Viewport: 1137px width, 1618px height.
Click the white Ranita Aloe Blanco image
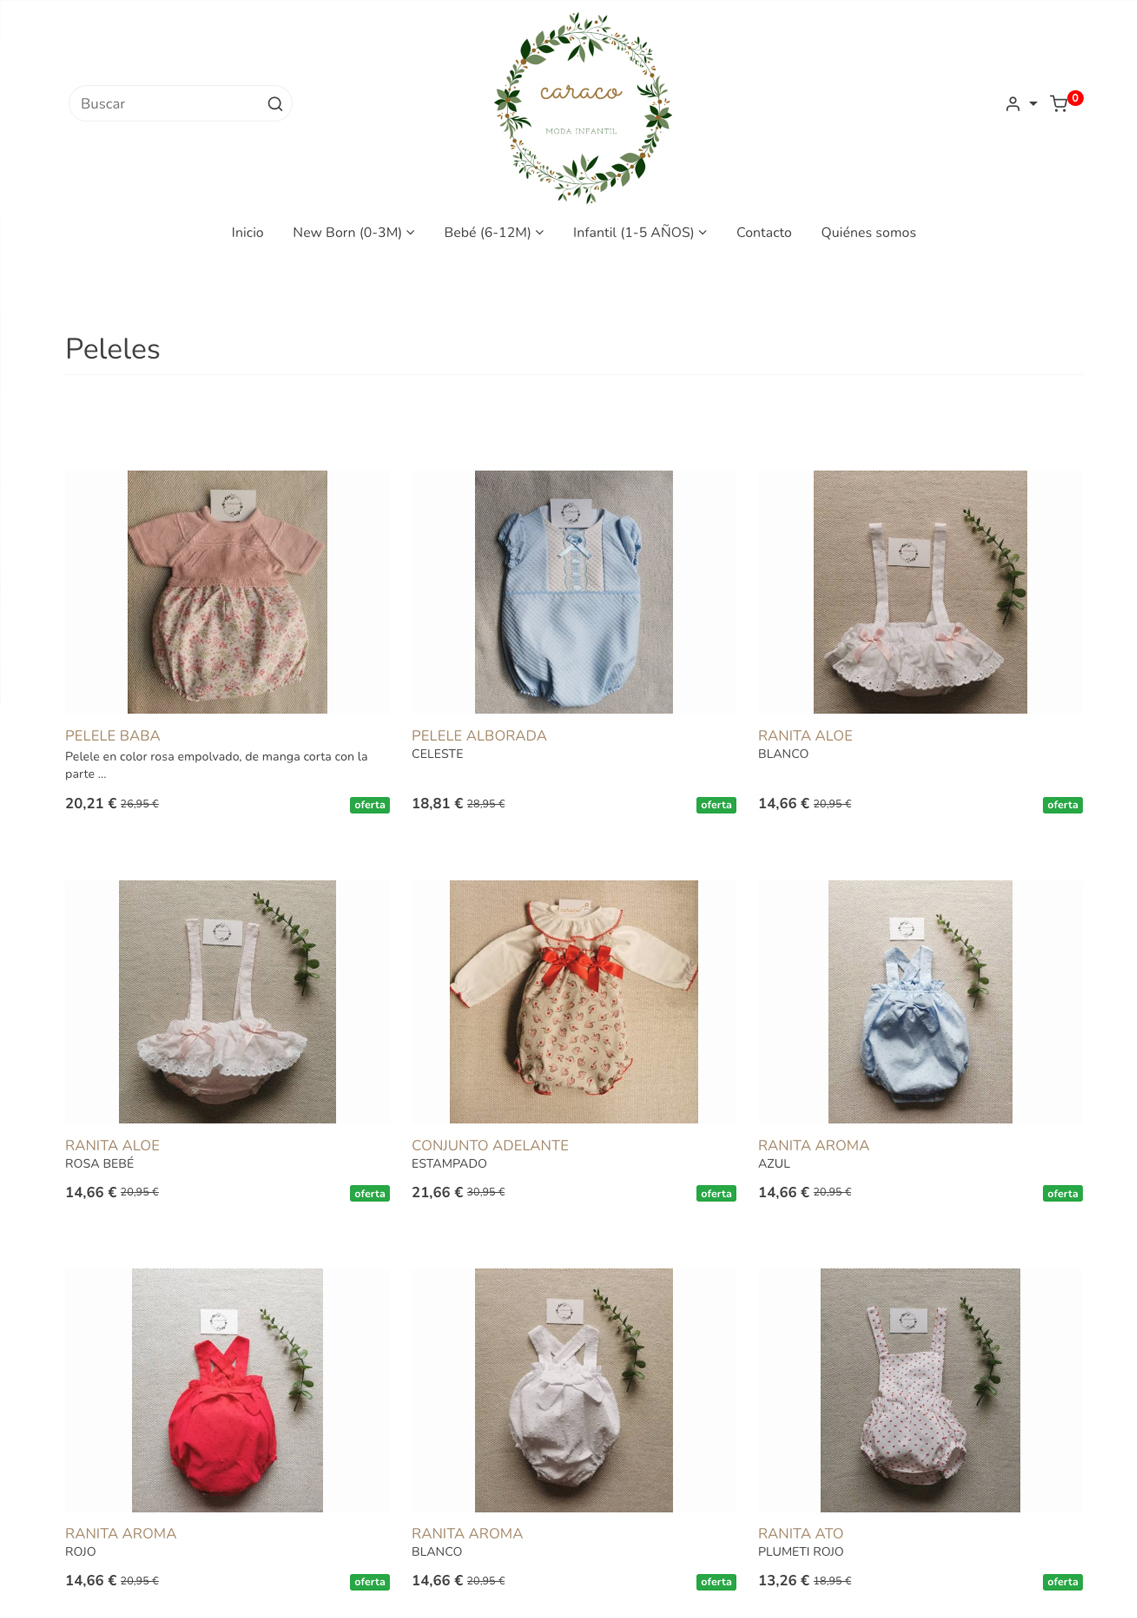[920, 592]
